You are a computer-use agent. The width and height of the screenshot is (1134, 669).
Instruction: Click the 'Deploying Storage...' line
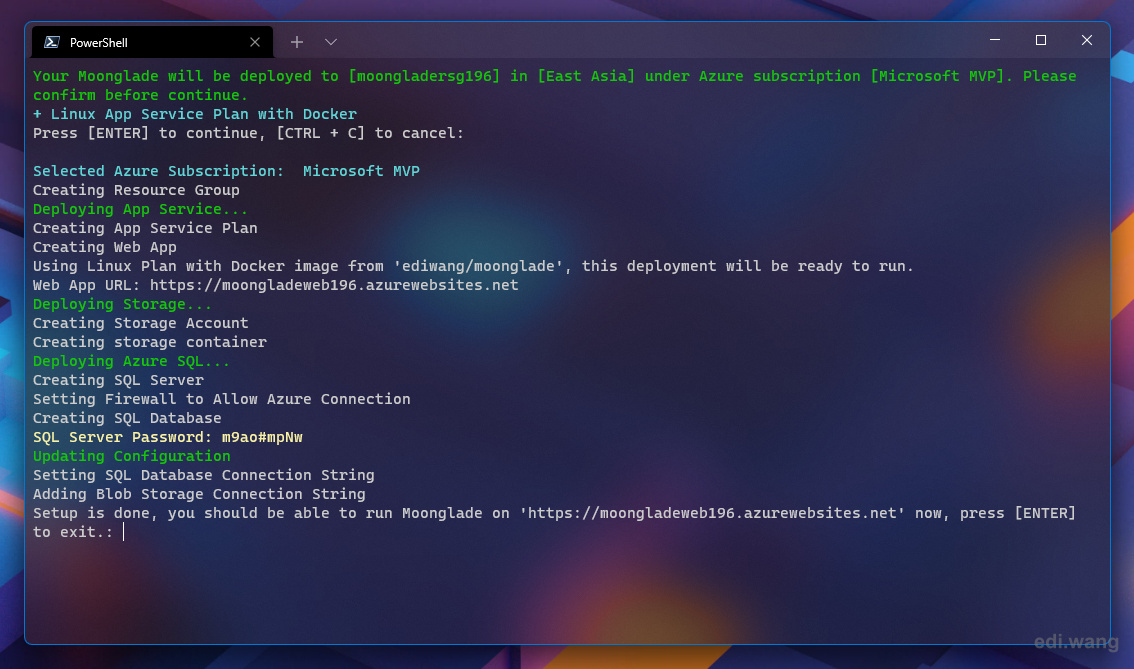click(122, 304)
